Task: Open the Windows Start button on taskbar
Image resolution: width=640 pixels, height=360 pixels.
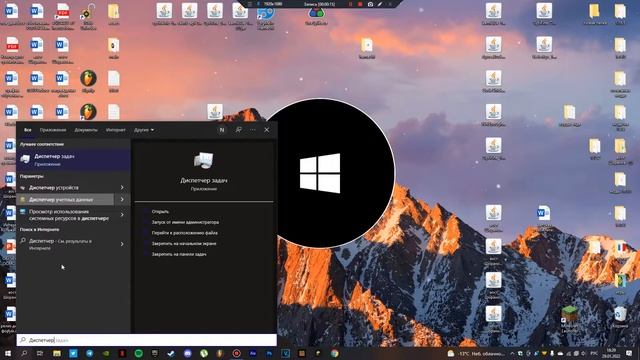Action: point(8,353)
